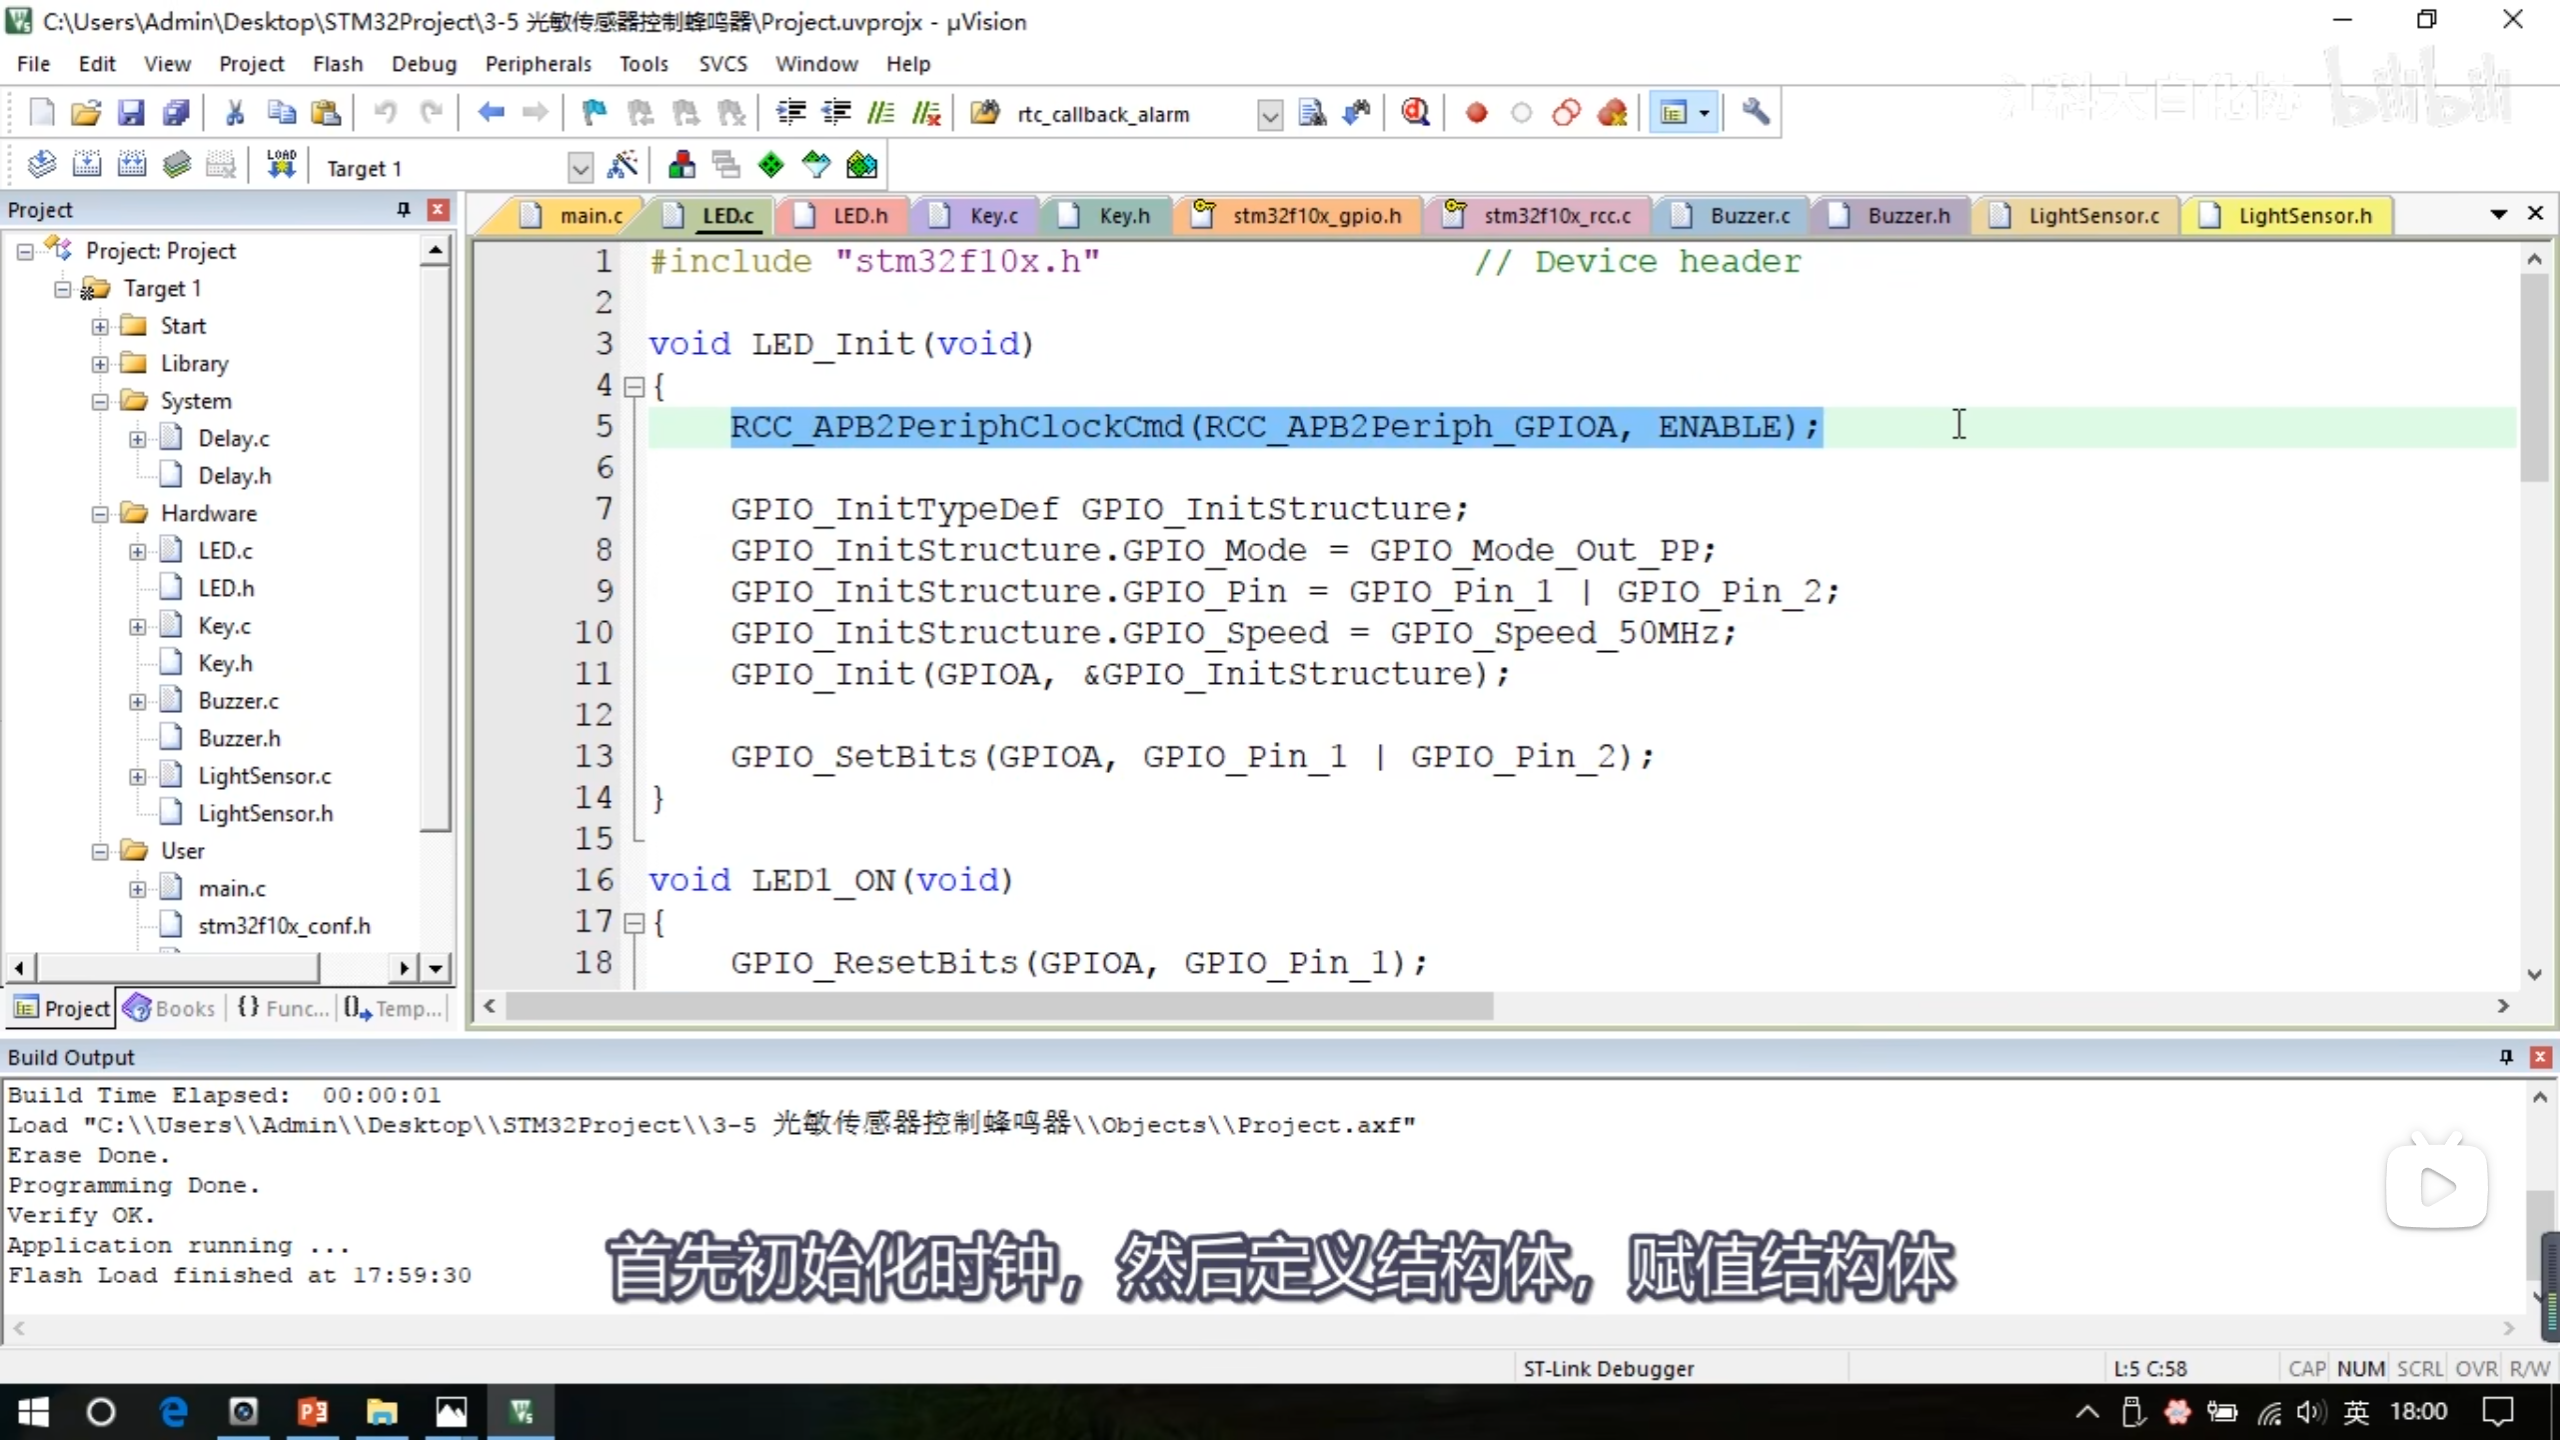
Task: Click Manage Run-Time Environment green diamond icon
Action: click(771, 165)
